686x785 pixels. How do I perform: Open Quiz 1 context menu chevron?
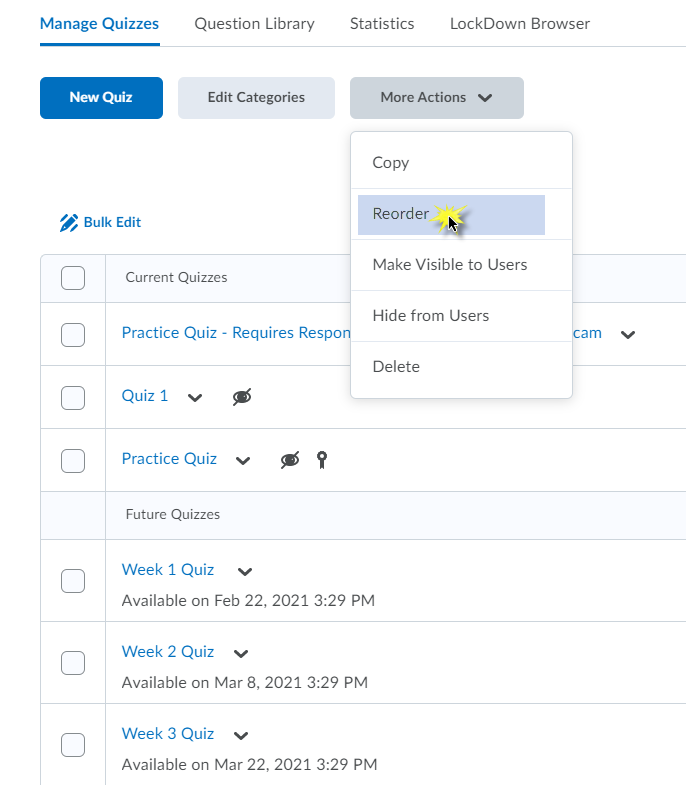pyautogui.click(x=195, y=398)
